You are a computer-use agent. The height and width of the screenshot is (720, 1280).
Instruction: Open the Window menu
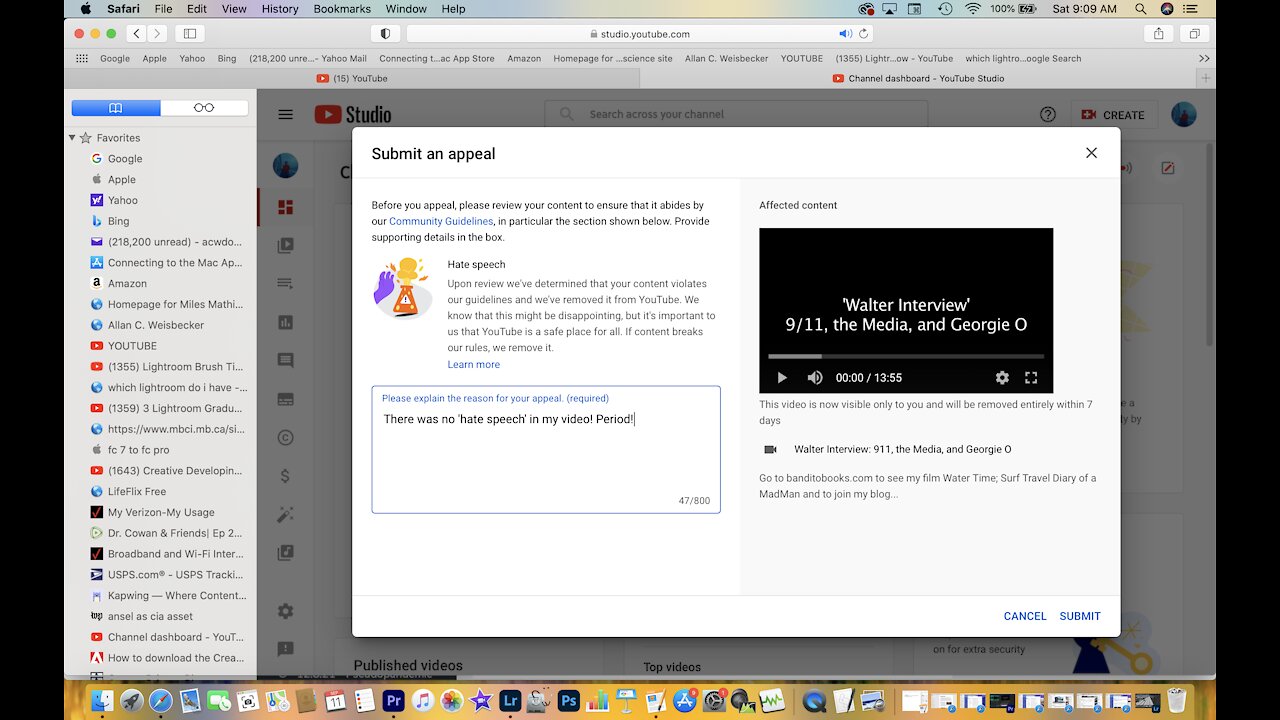tap(404, 8)
